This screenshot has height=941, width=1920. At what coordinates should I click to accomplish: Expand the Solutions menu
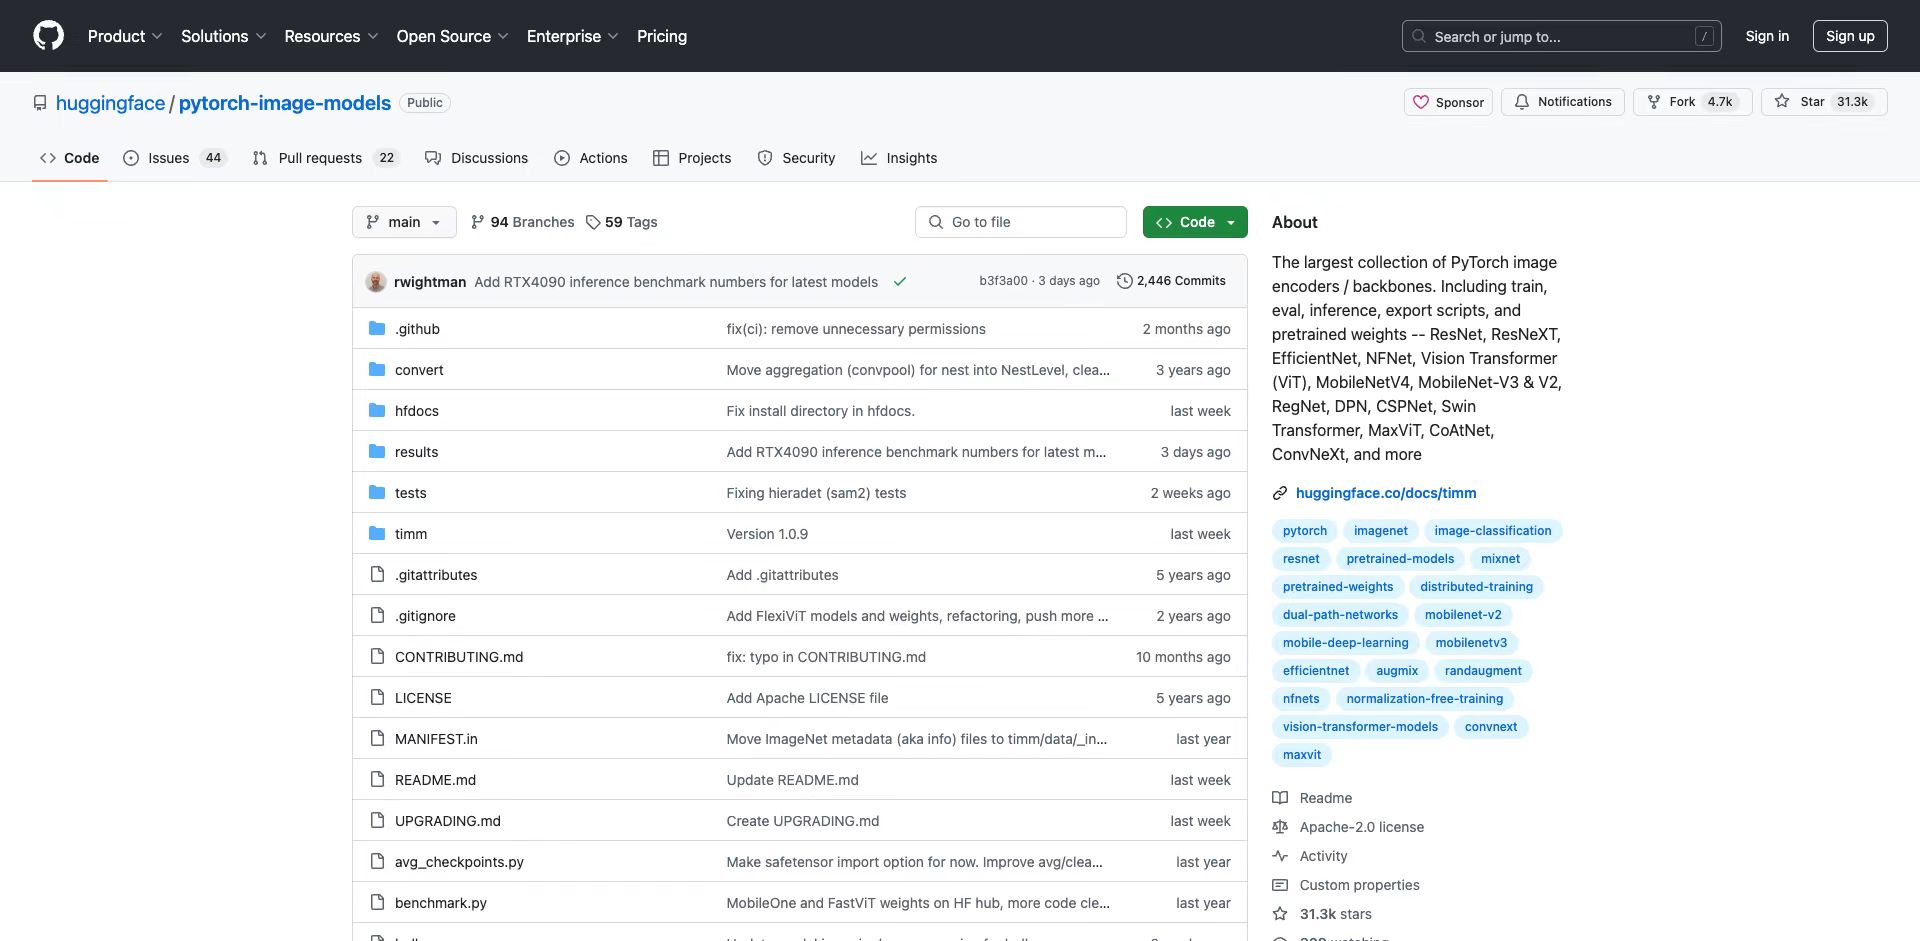point(223,36)
